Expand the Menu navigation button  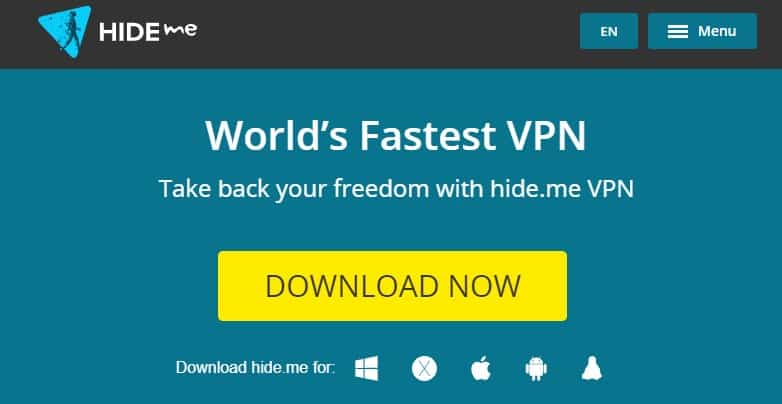coord(702,31)
